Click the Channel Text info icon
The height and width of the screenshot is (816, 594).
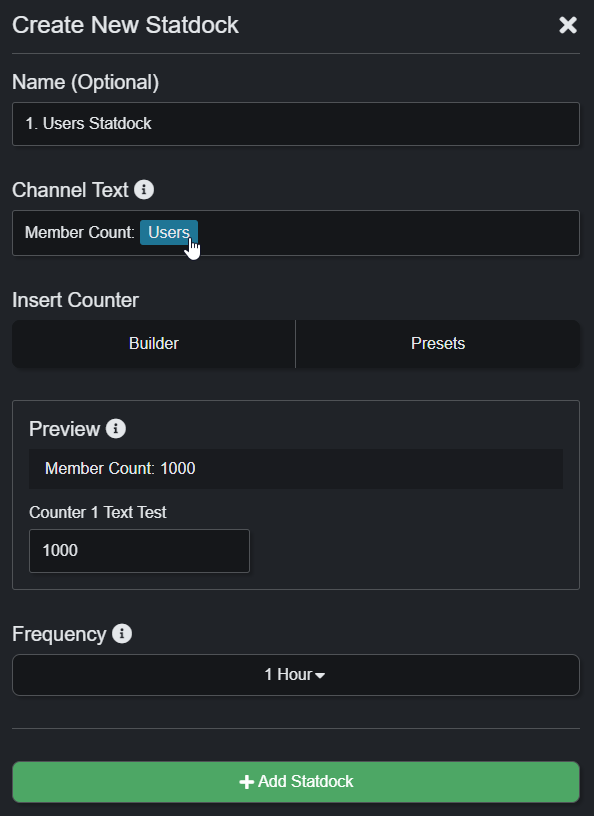click(144, 189)
